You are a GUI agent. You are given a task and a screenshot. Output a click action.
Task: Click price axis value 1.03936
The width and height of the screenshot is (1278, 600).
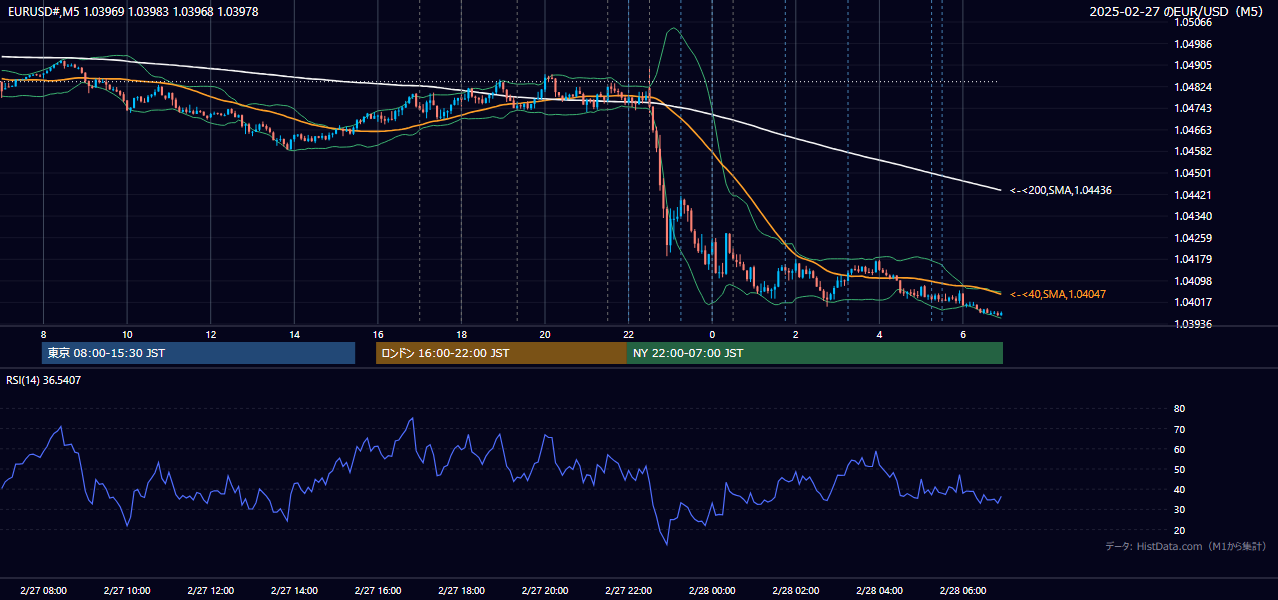[1193, 324]
